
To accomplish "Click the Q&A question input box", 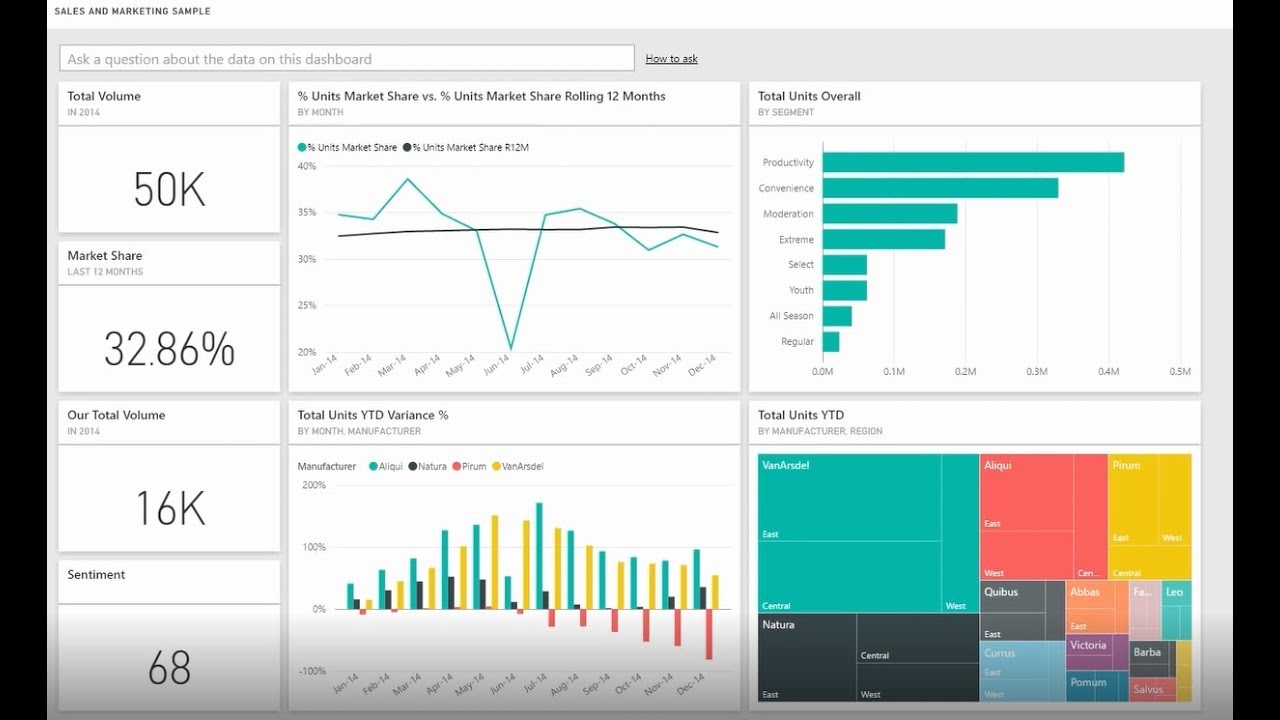I will [346, 59].
